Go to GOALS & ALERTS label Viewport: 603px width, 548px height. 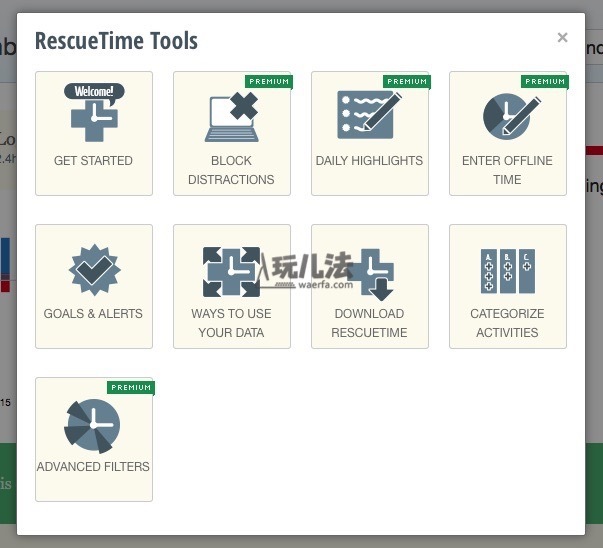tap(93, 314)
